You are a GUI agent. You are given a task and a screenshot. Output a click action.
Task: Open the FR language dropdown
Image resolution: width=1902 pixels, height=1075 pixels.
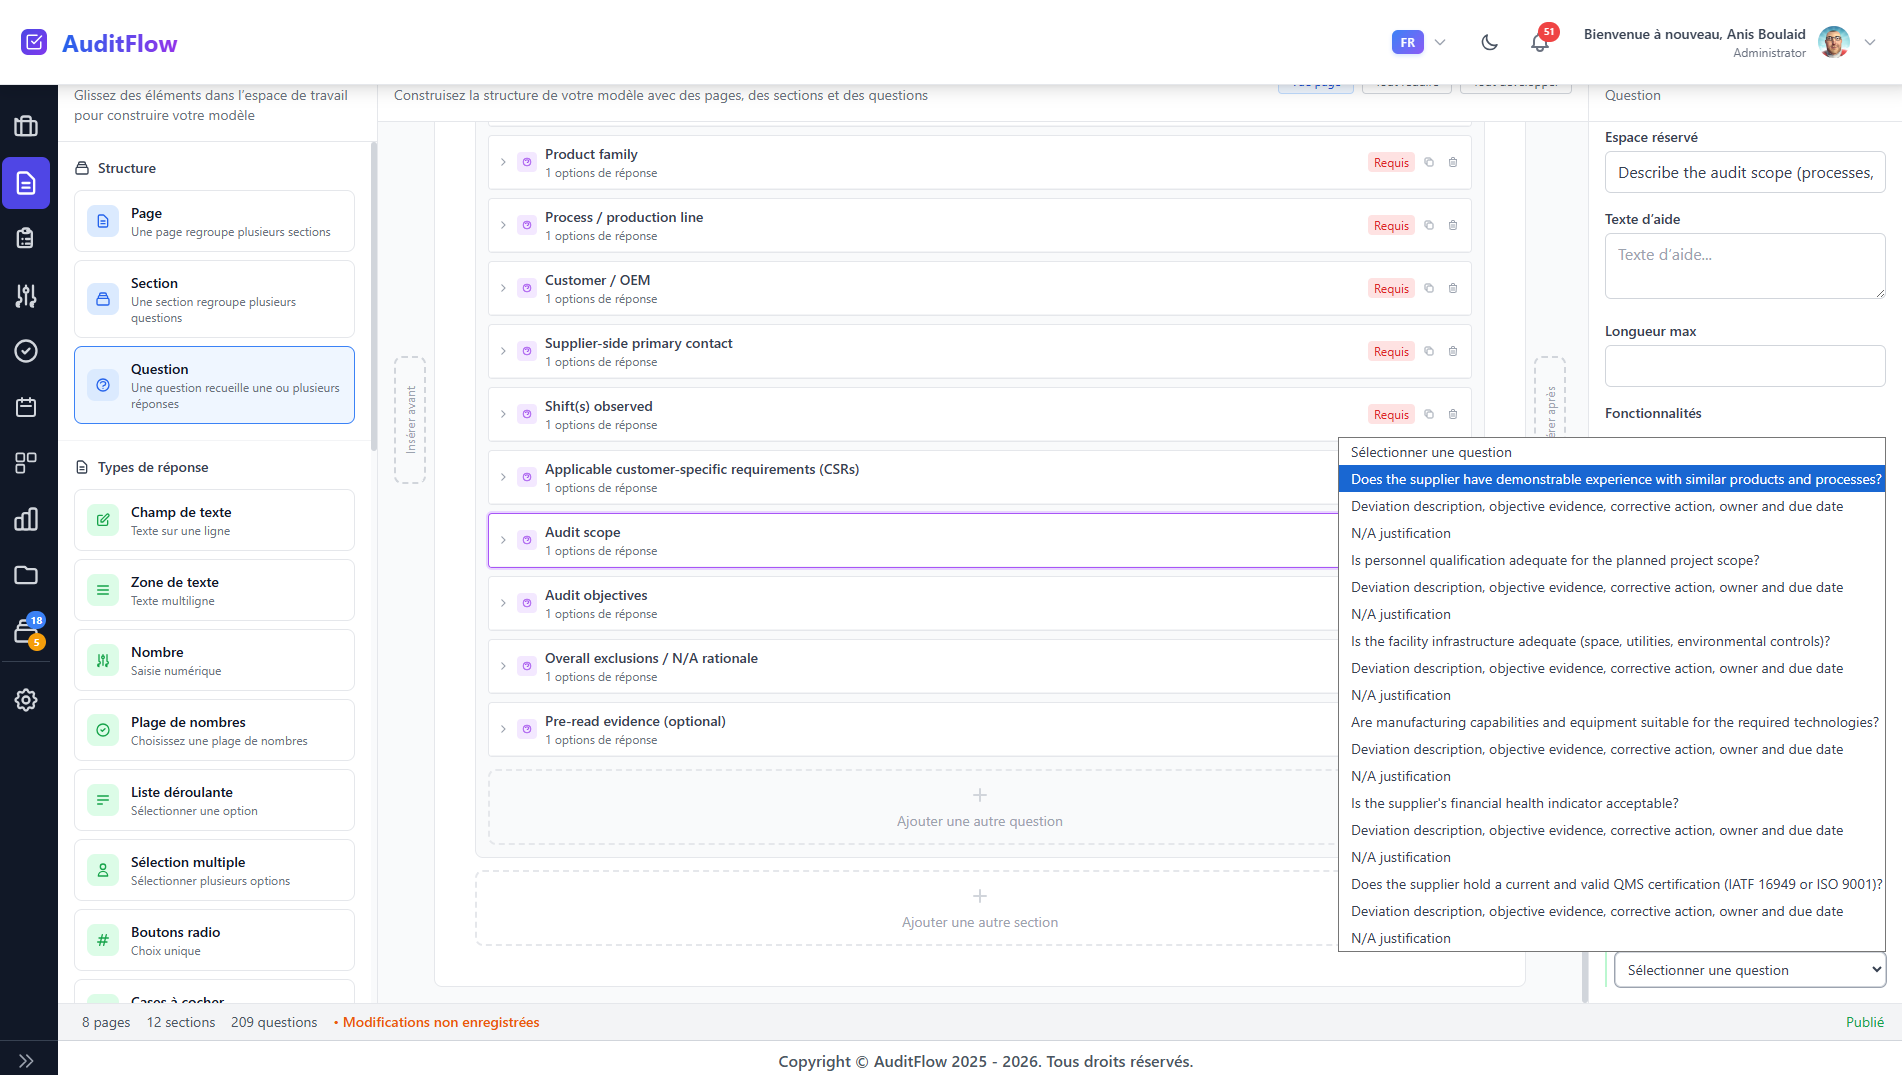(1420, 42)
